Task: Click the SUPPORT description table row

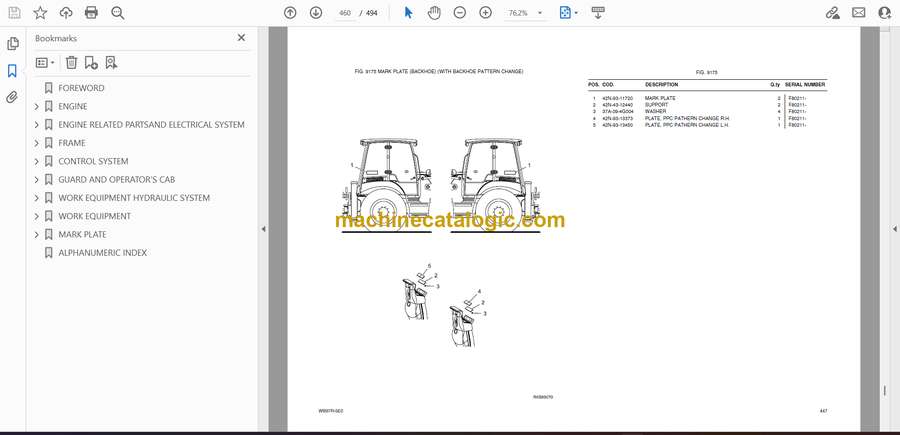Action: (707, 105)
